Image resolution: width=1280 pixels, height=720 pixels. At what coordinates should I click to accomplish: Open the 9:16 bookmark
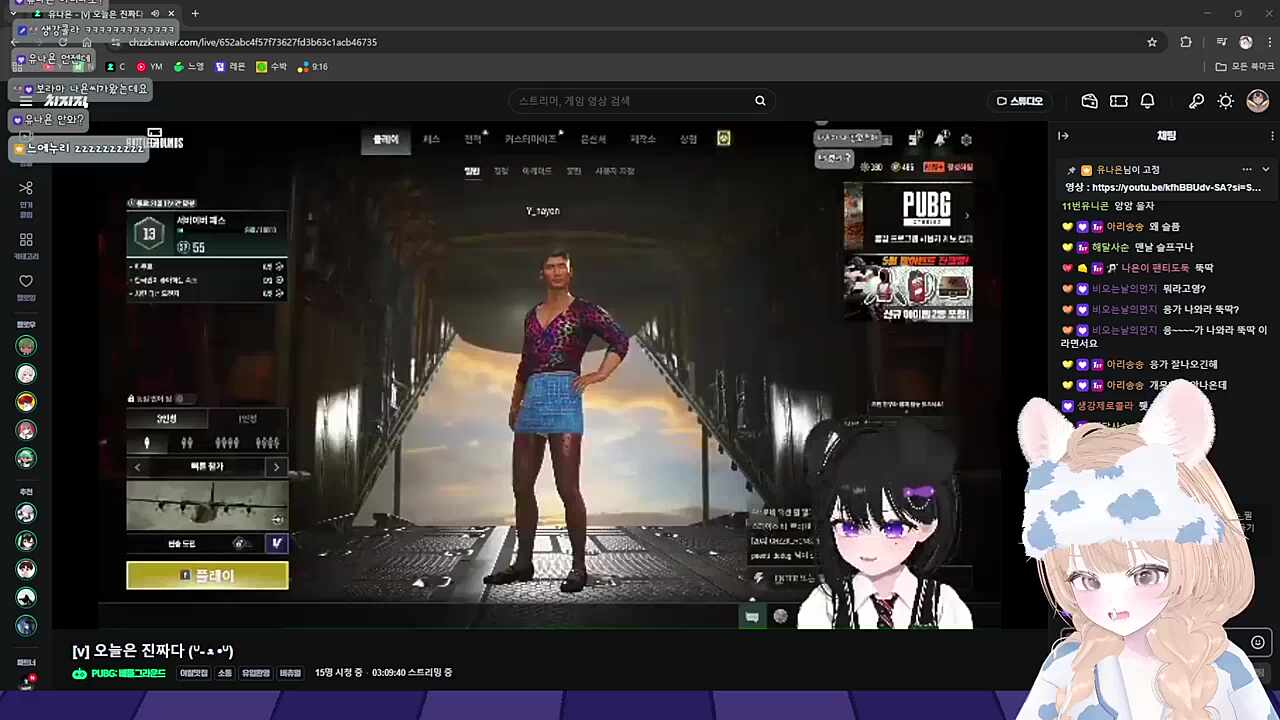312,67
